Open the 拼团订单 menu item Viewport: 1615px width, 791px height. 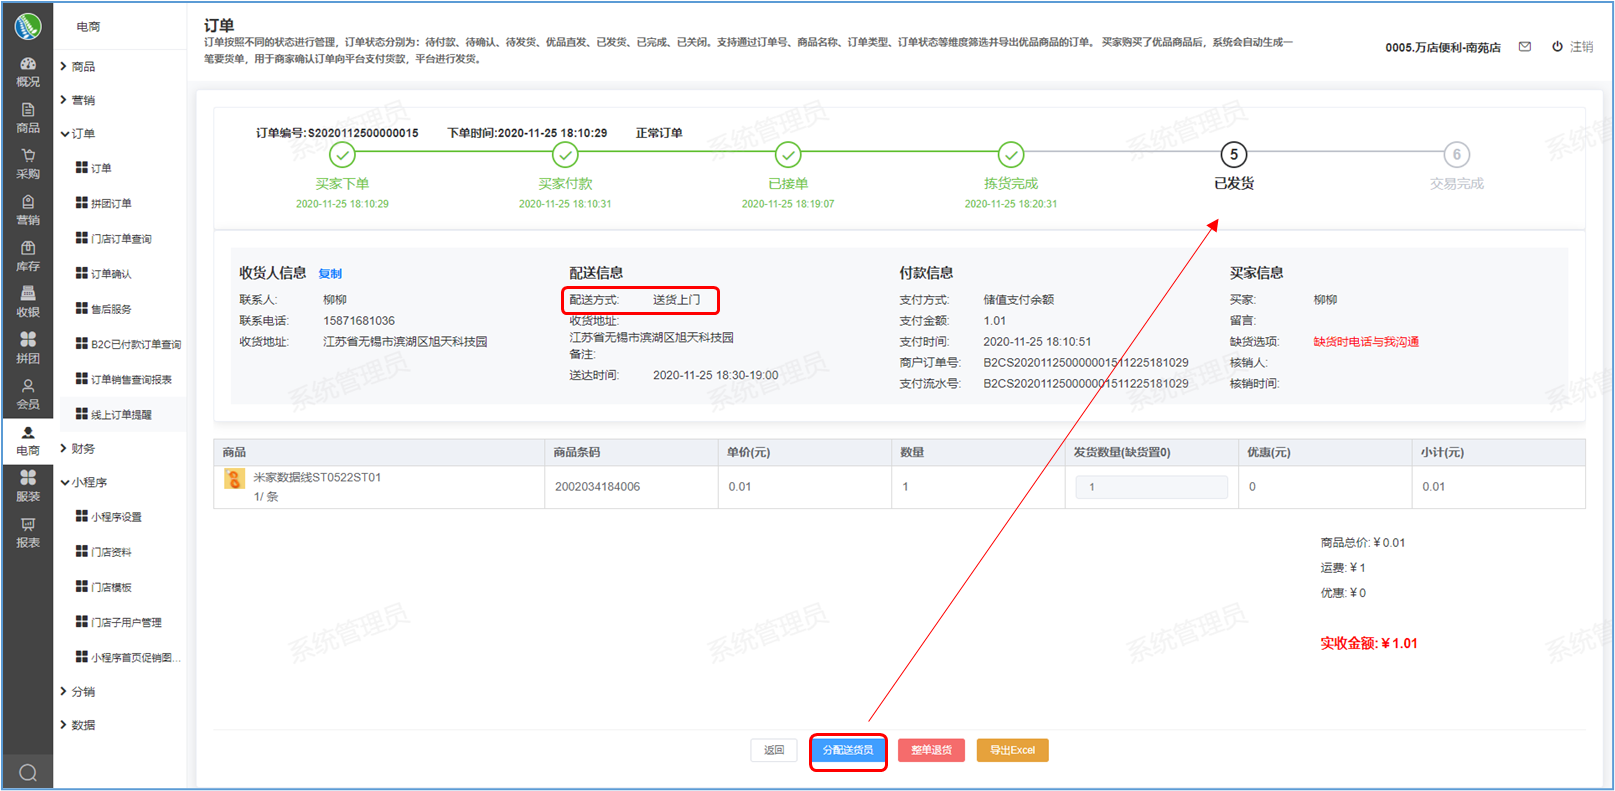(104, 203)
